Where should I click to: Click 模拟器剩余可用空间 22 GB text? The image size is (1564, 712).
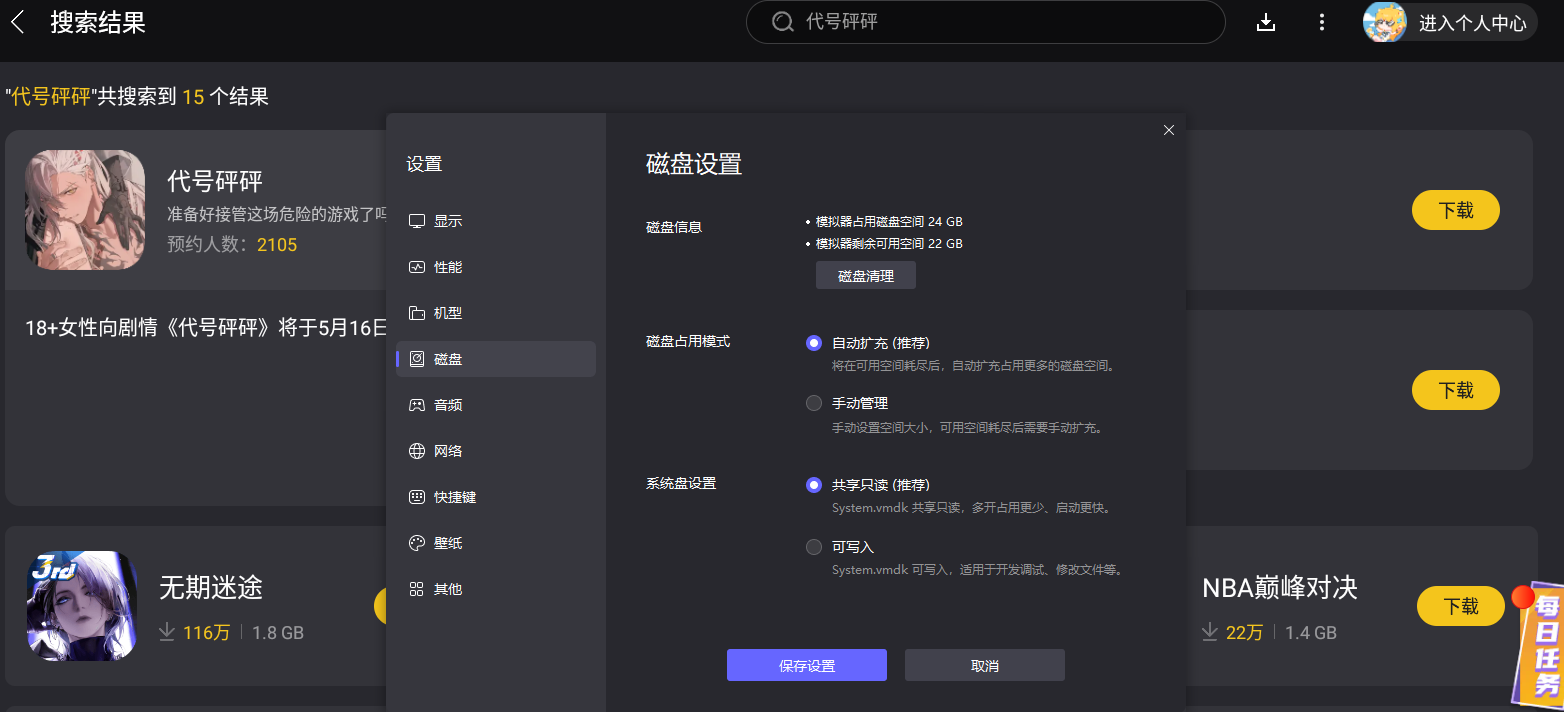tap(889, 244)
